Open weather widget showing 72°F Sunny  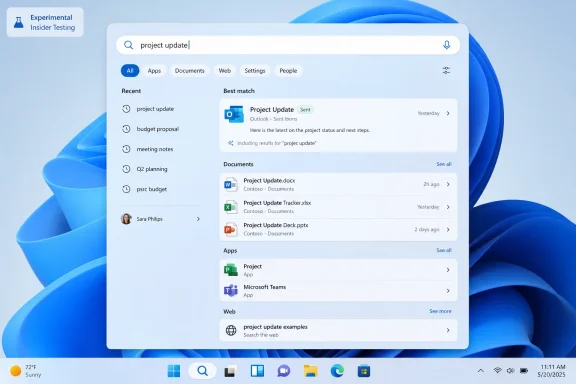(x=25, y=371)
